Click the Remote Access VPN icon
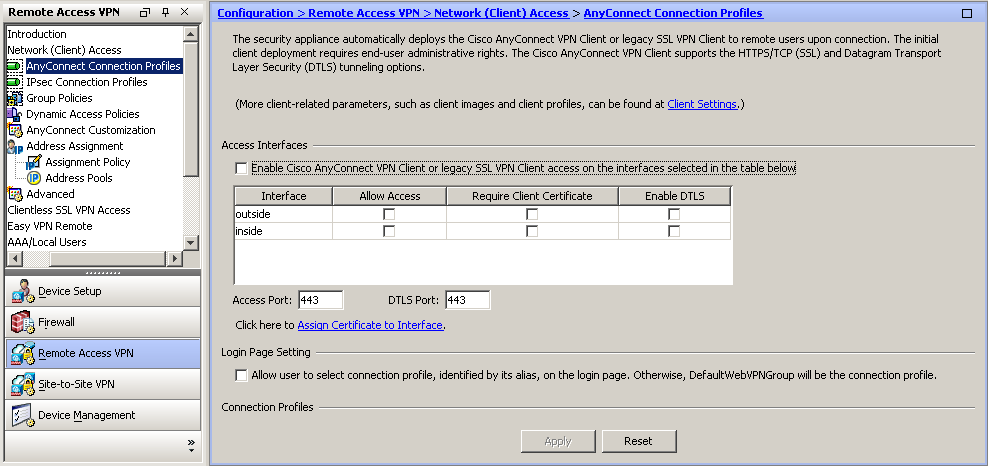The width and height of the screenshot is (988, 466). tap(23, 353)
